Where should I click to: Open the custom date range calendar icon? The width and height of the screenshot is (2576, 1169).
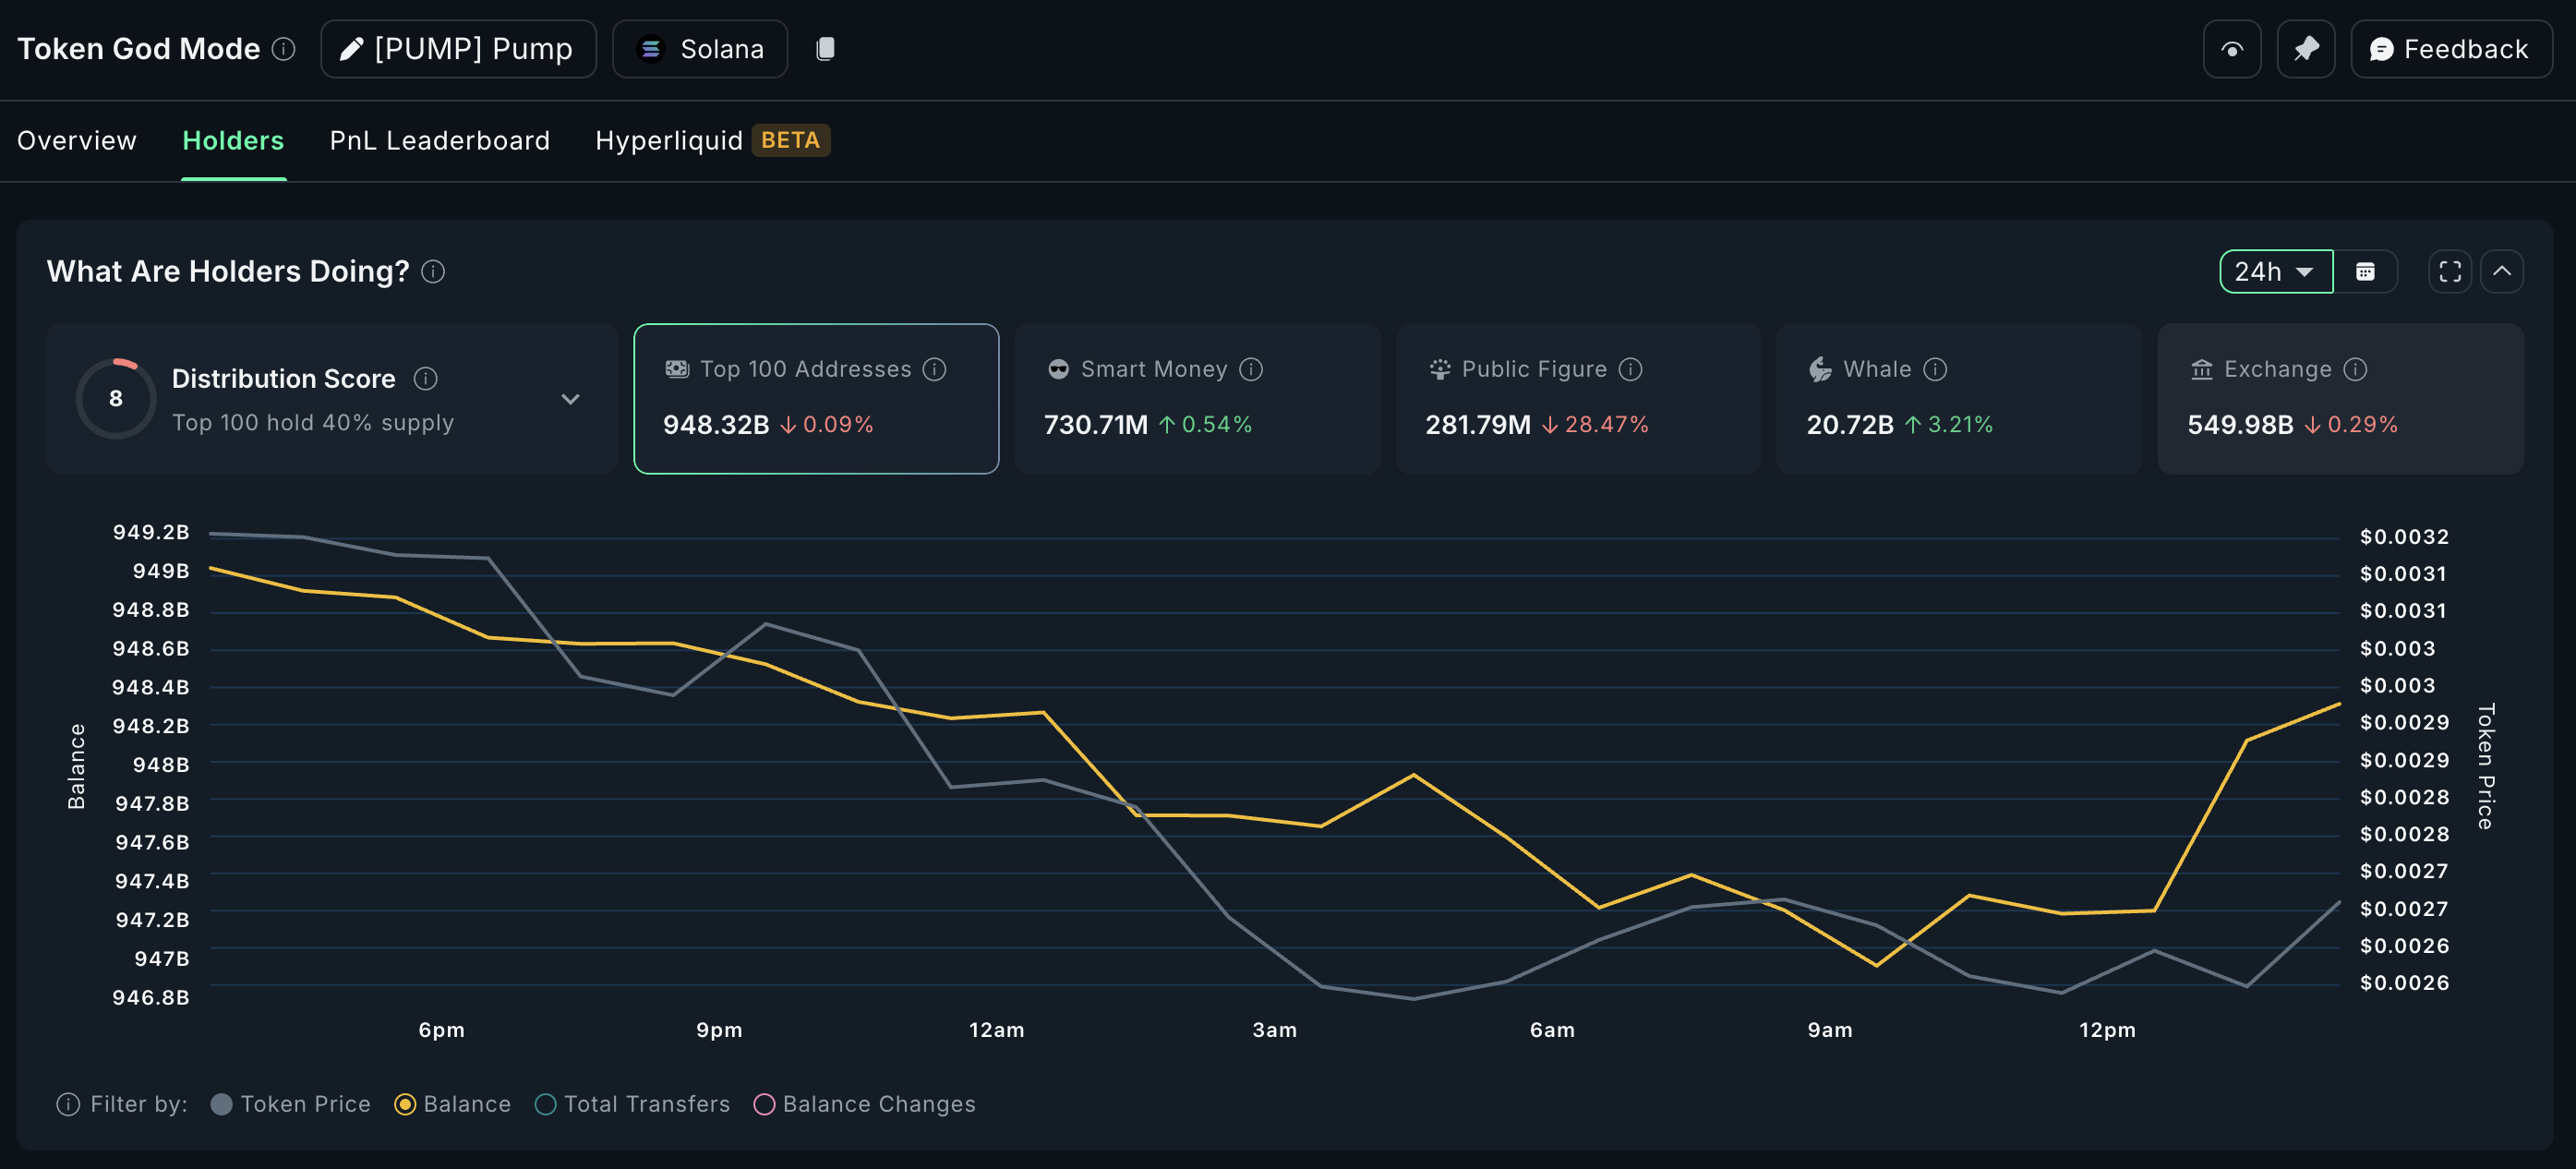click(x=2366, y=270)
